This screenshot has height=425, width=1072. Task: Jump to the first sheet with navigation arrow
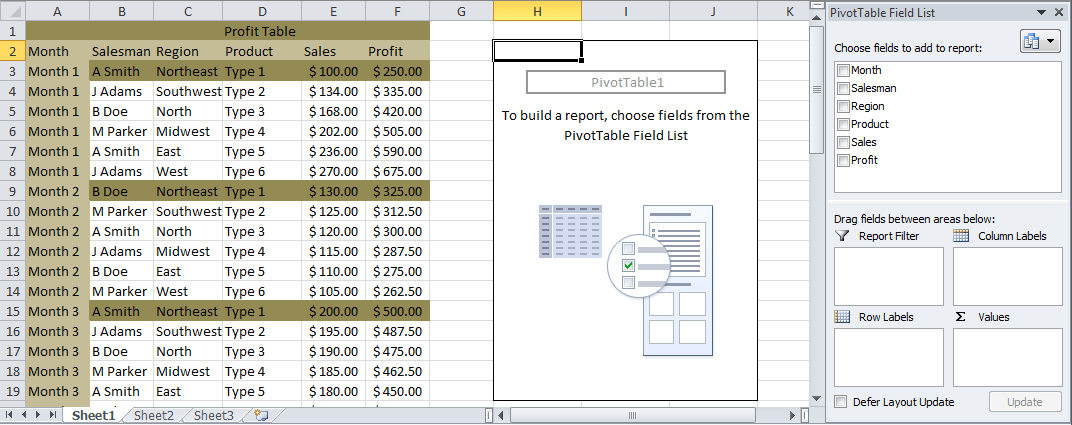11,415
